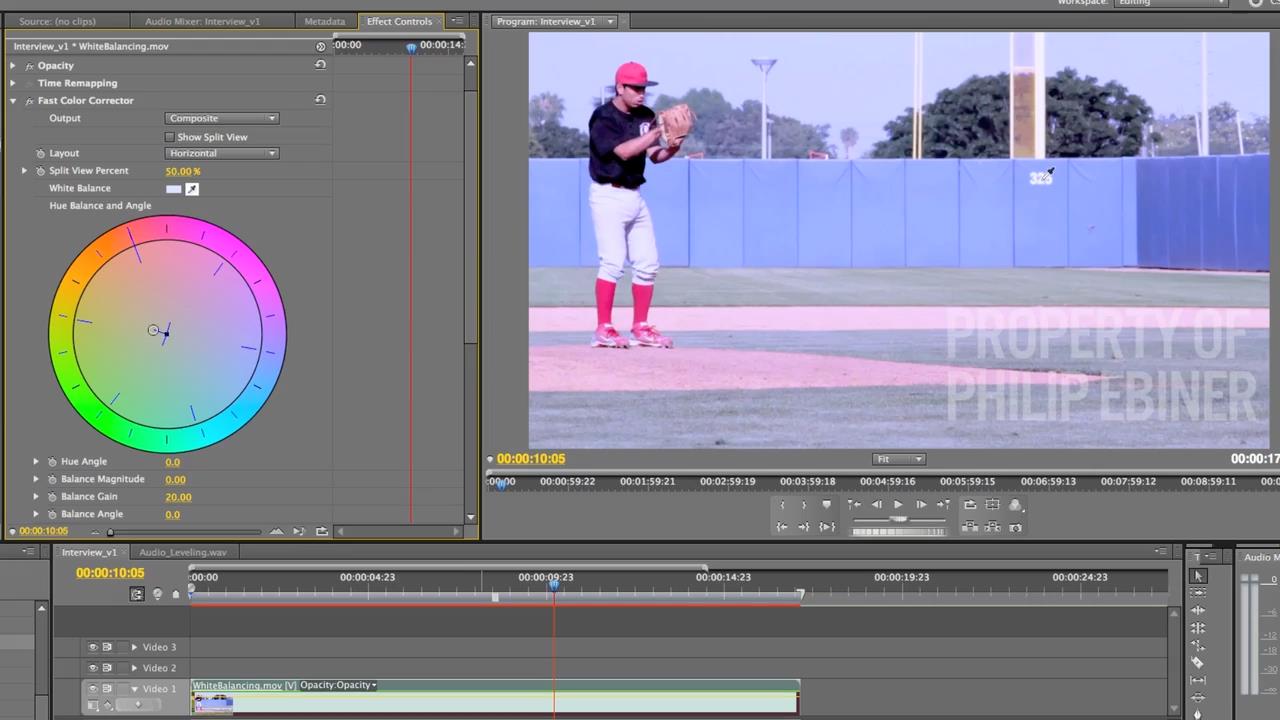Toggle the Snap icon in the timeline
The width and height of the screenshot is (1280, 720).
(137, 594)
